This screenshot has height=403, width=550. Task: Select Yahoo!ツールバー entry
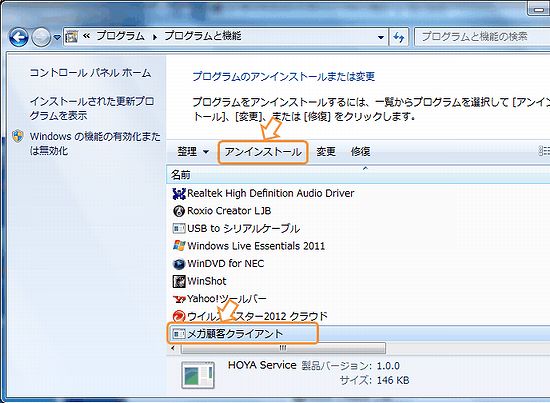(227, 299)
